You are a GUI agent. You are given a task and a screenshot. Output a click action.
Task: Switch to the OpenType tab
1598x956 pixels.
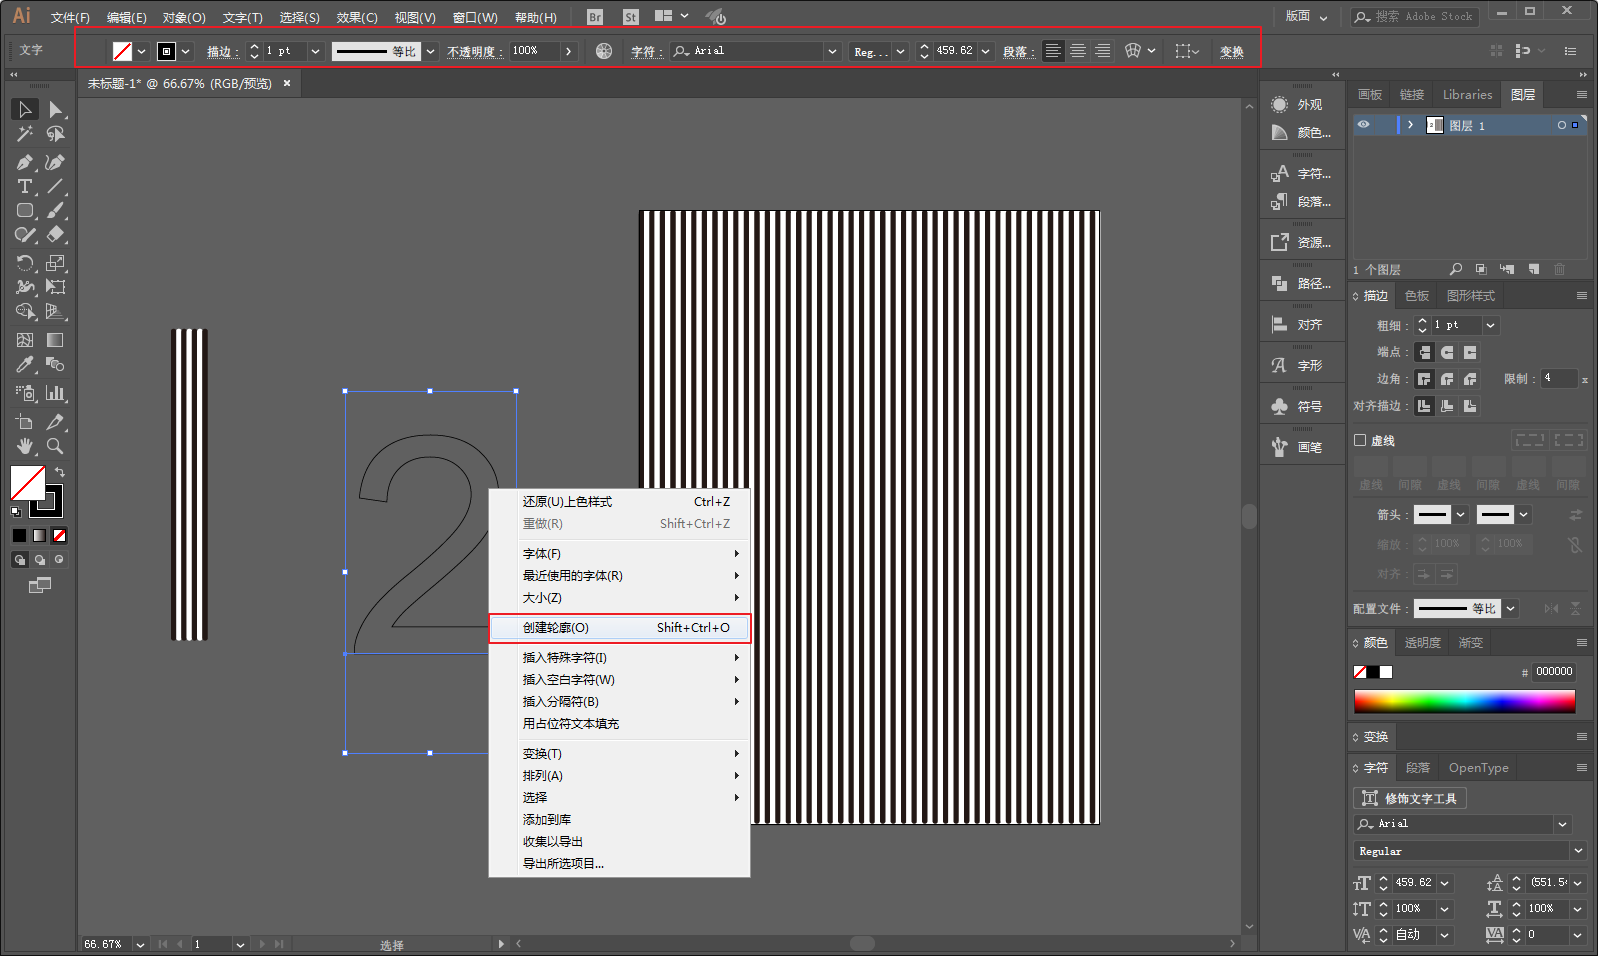(1478, 768)
